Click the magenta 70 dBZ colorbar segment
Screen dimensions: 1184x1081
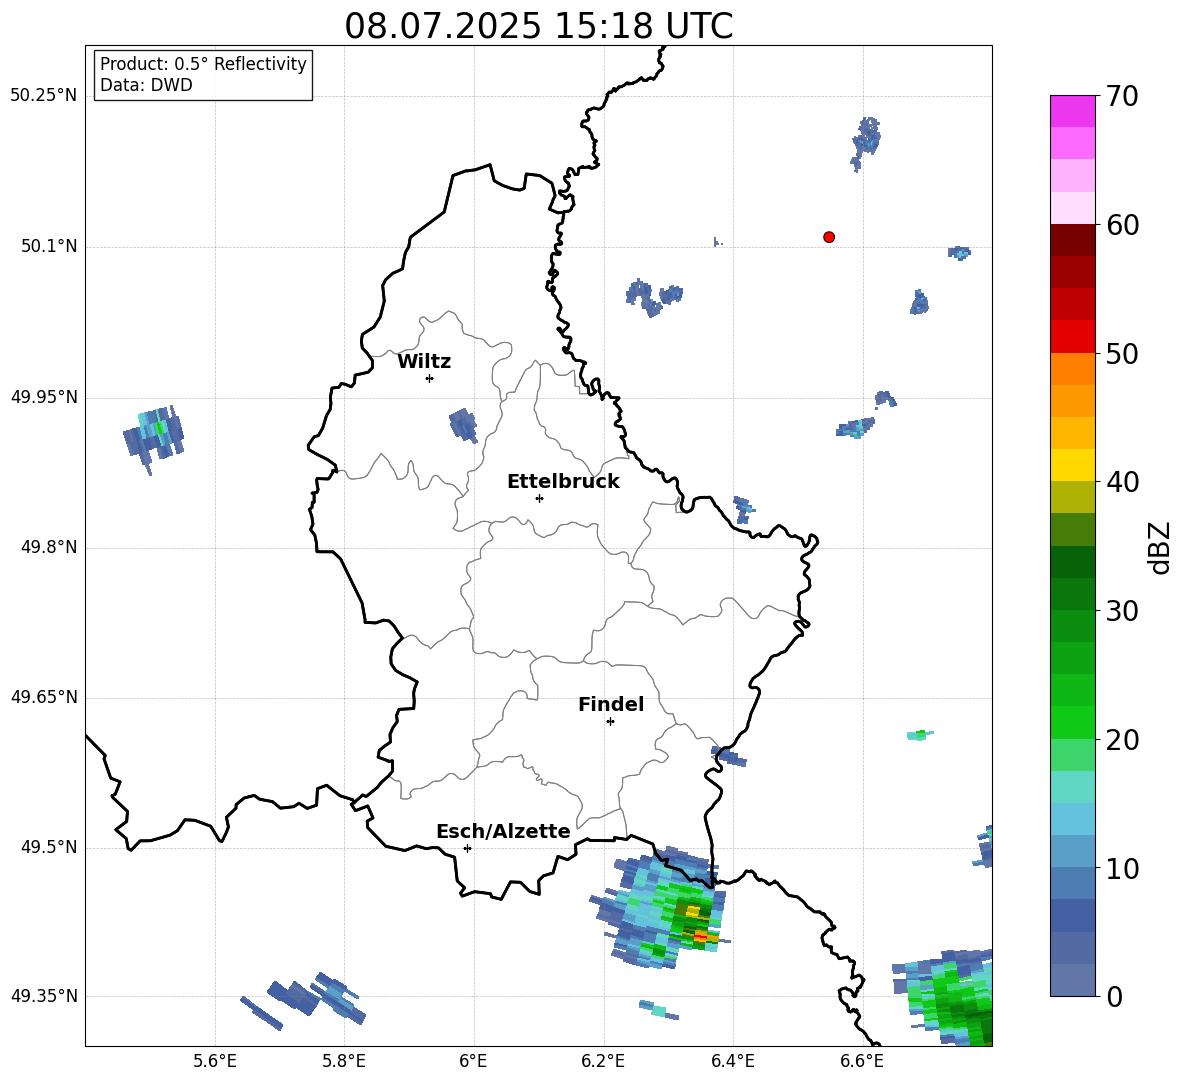pyautogui.click(x=1072, y=111)
